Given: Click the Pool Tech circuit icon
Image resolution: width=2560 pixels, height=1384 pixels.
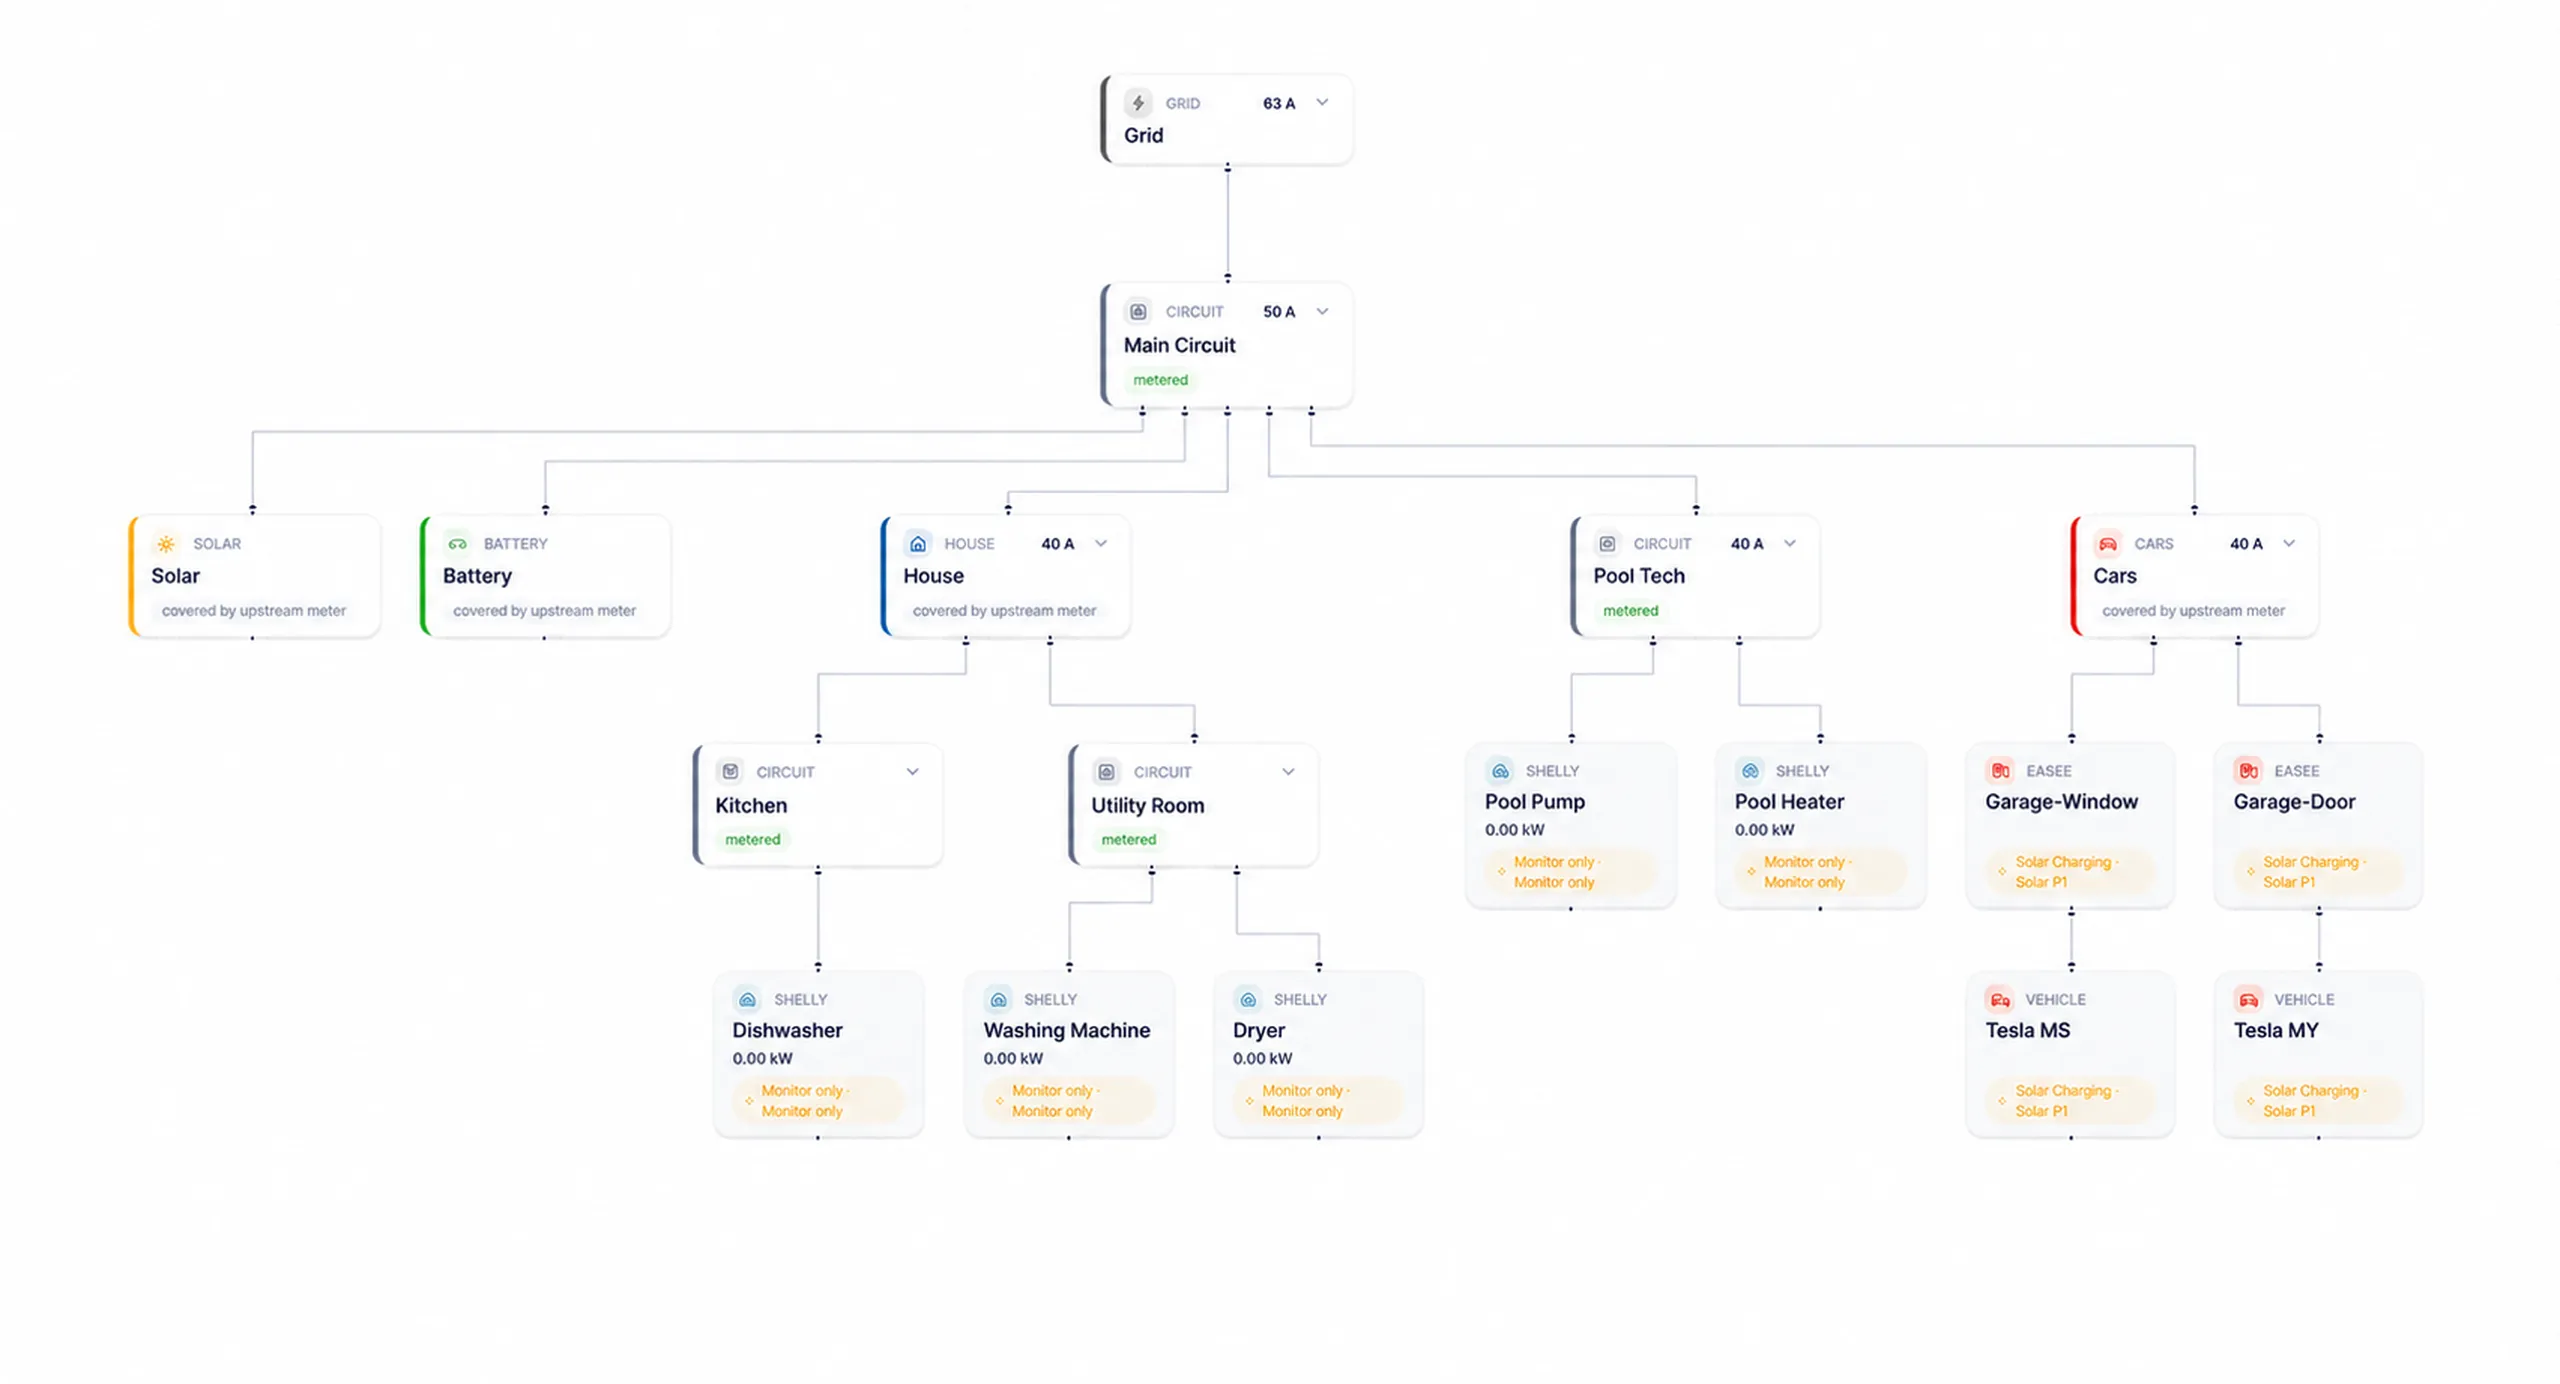Looking at the screenshot, I should coord(1607,543).
